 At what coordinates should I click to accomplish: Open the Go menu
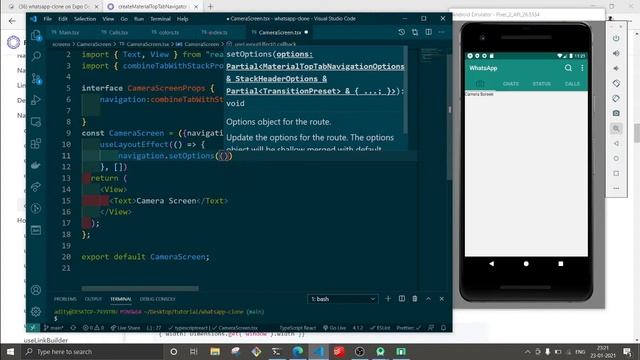click(124, 19)
